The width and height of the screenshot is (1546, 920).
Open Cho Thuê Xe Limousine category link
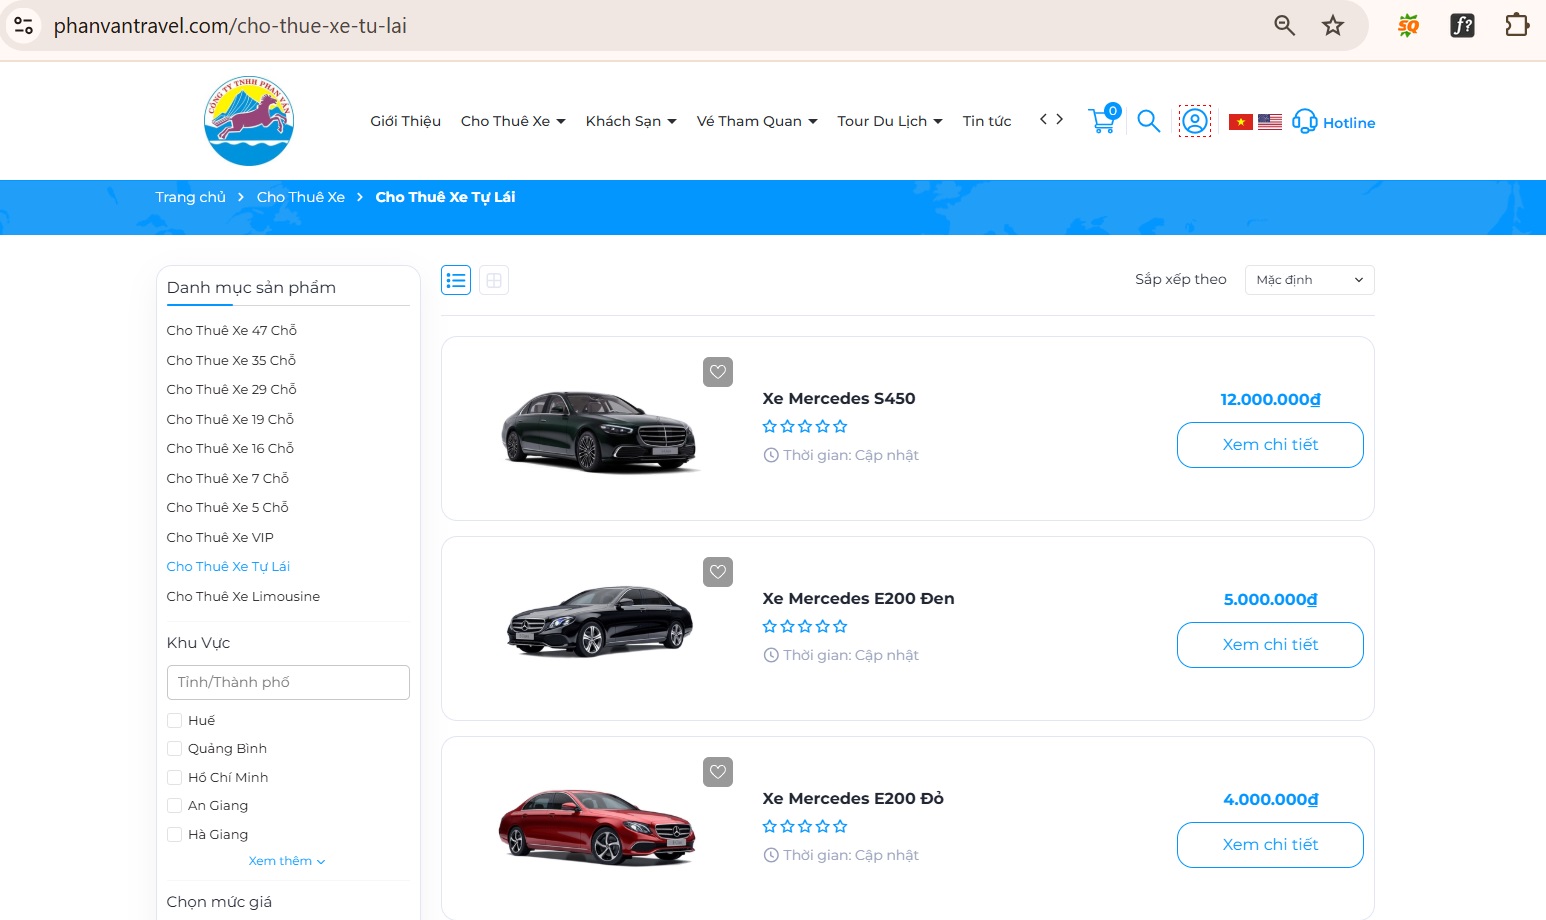pyautogui.click(x=243, y=596)
